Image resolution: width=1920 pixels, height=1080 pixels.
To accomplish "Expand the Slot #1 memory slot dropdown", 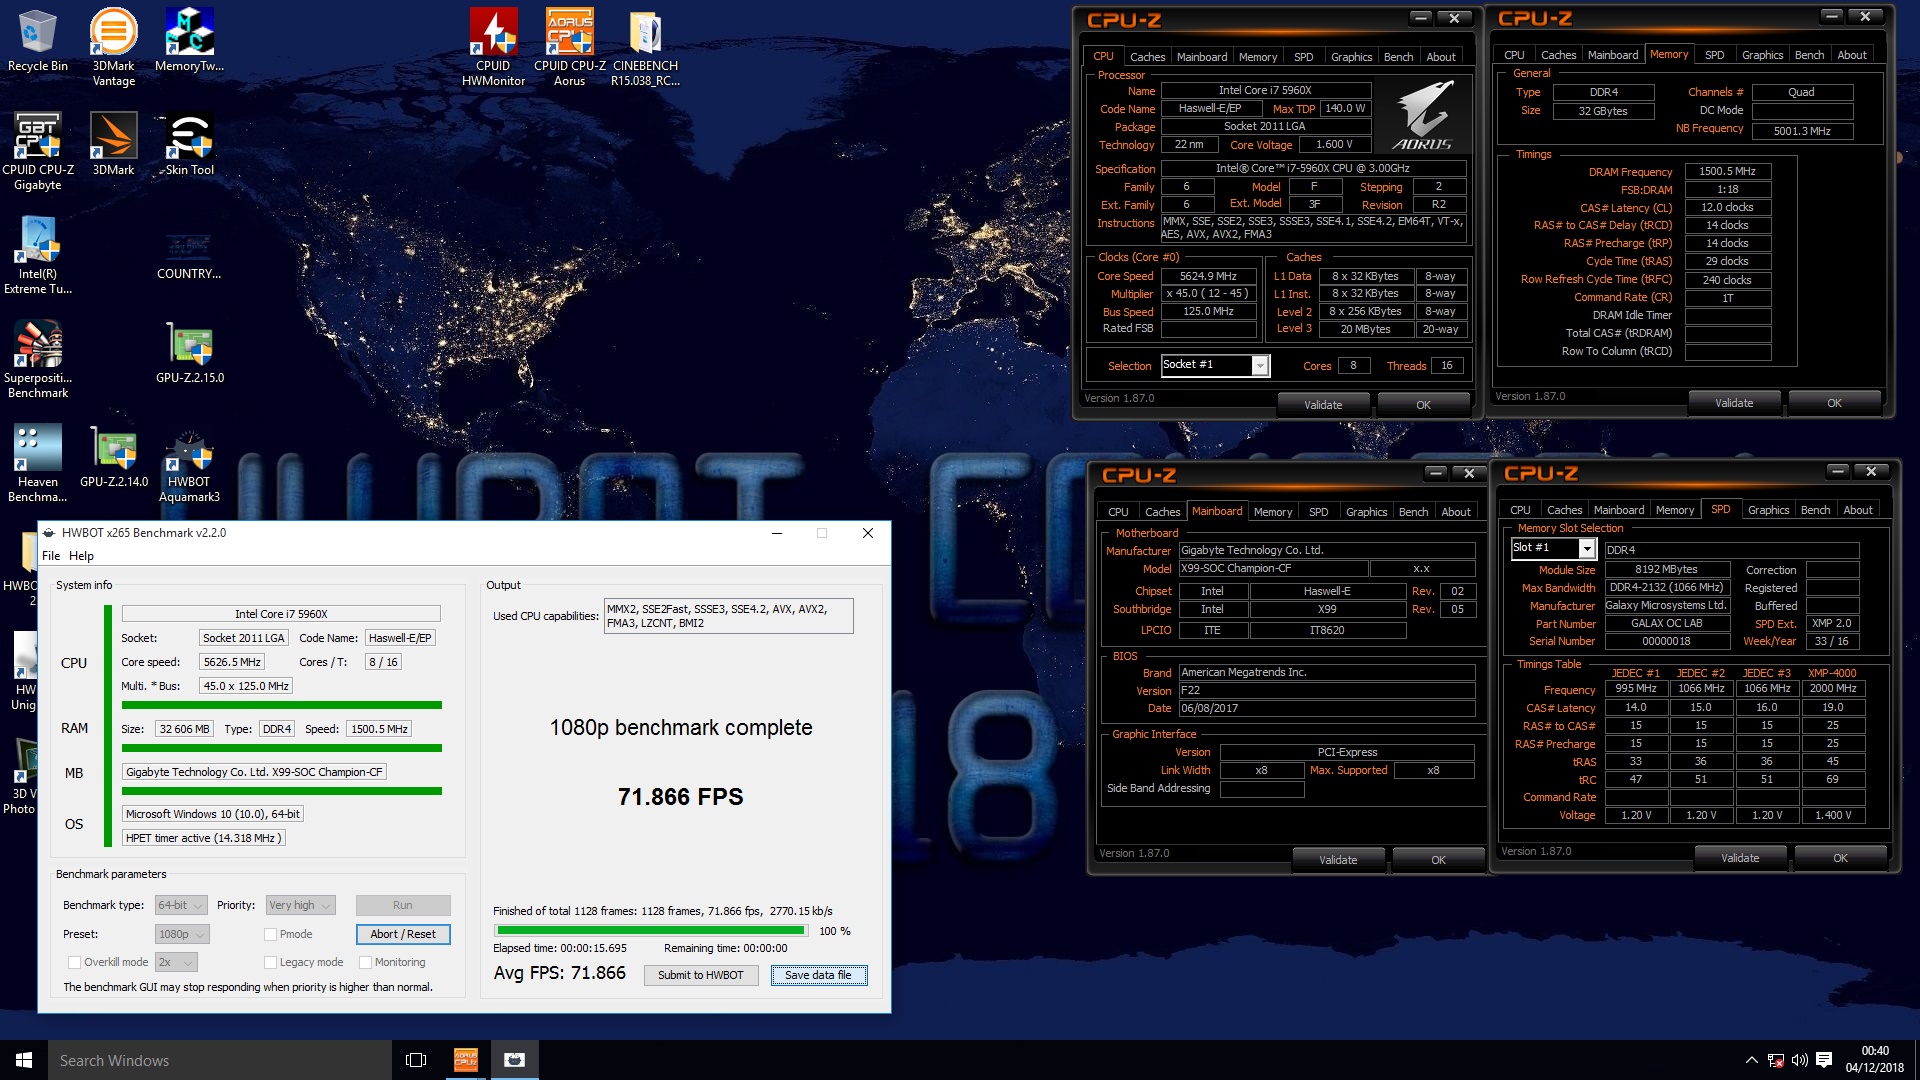I will point(1586,548).
